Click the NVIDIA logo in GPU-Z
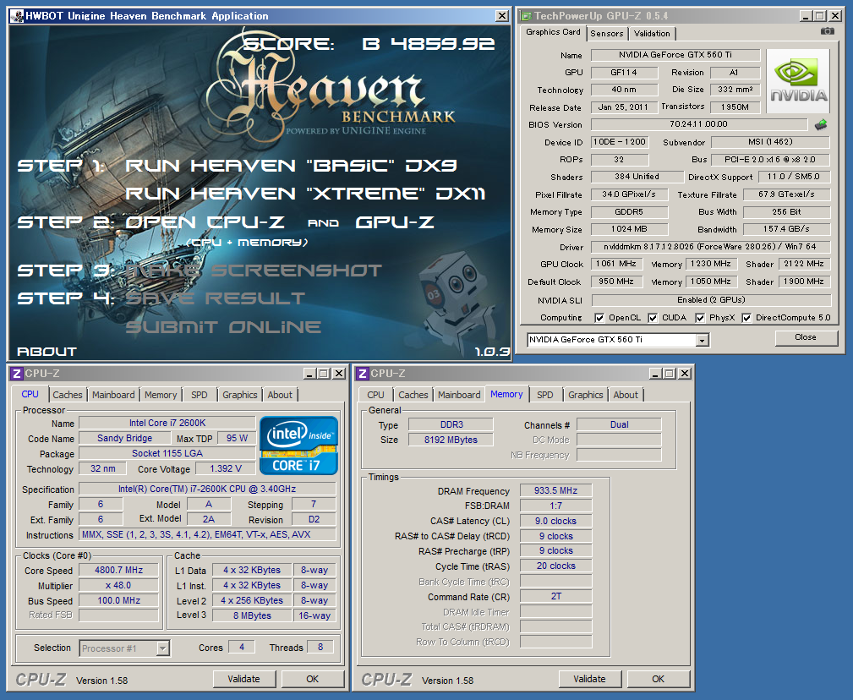The image size is (853, 700). 798,80
